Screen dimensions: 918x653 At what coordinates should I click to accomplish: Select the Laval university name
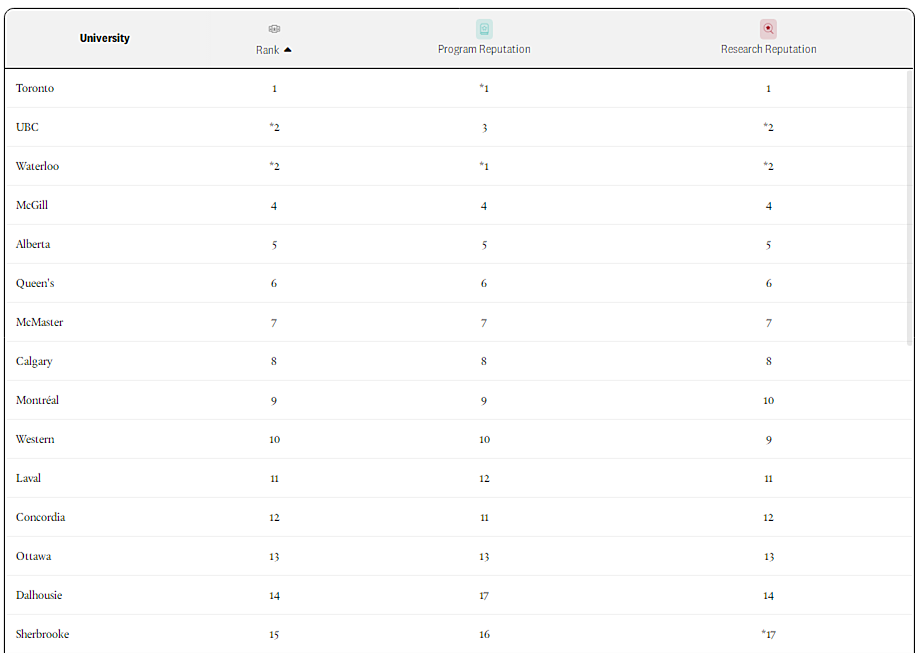pos(28,478)
